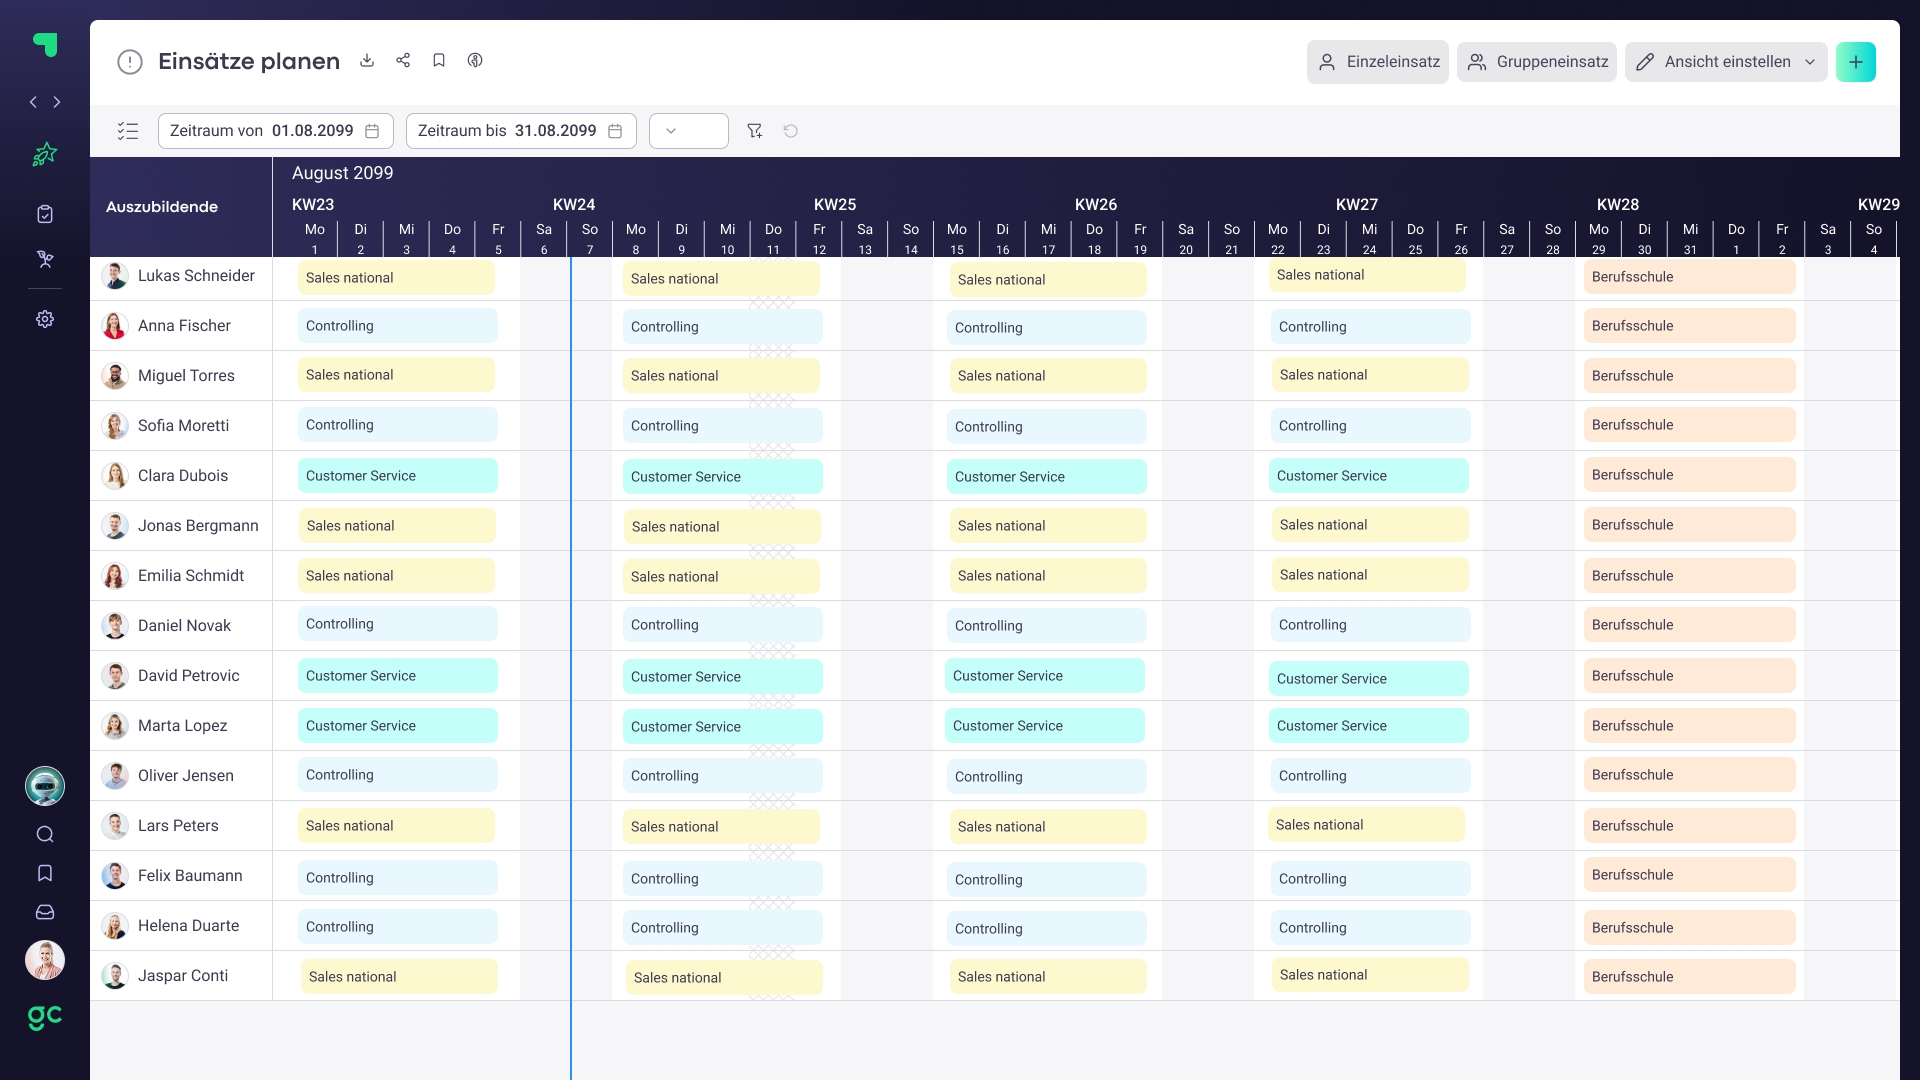Viewport: 1920px width, 1080px height.
Task: Open Anna Fischer's trainee row name
Action: tap(184, 326)
